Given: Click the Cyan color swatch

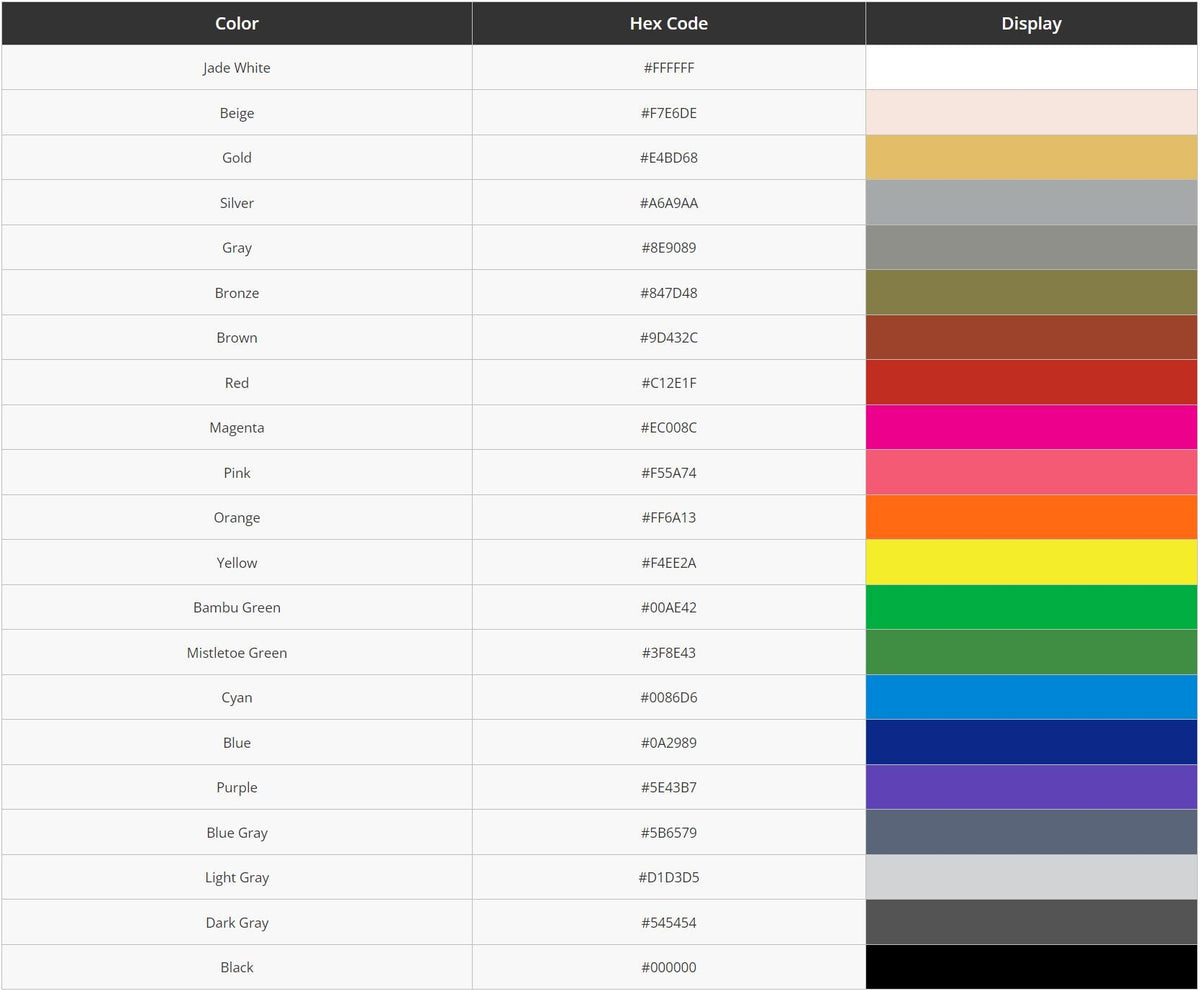Looking at the screenshot, I should [1031, 698].
